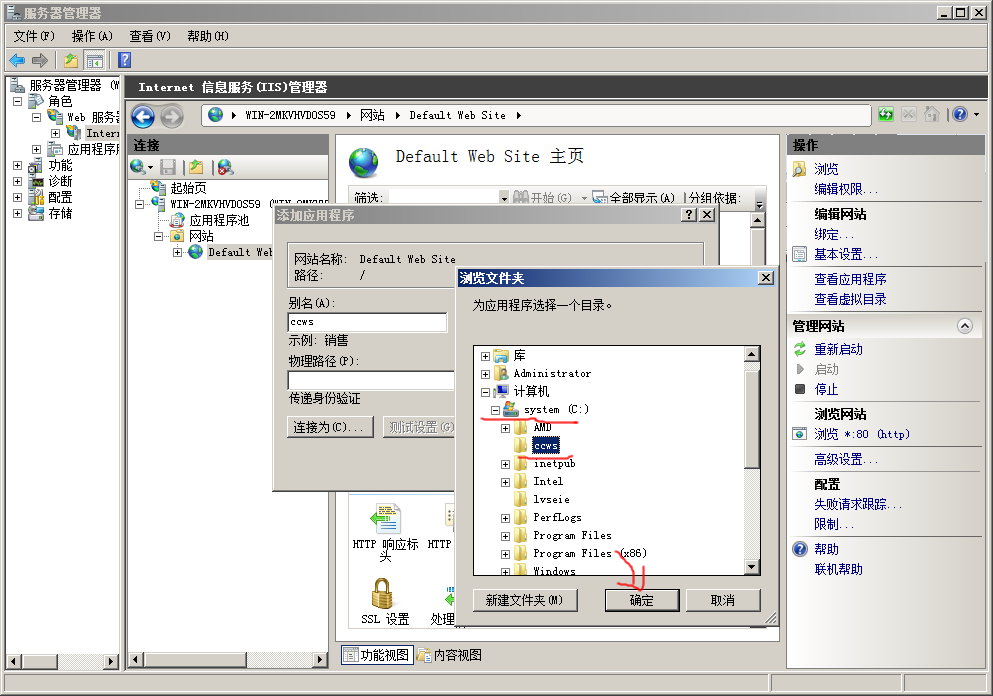
Task: Click the 重新启动 restart icon in actions pane
Action: pyautogui.click(x=799, y=349)
